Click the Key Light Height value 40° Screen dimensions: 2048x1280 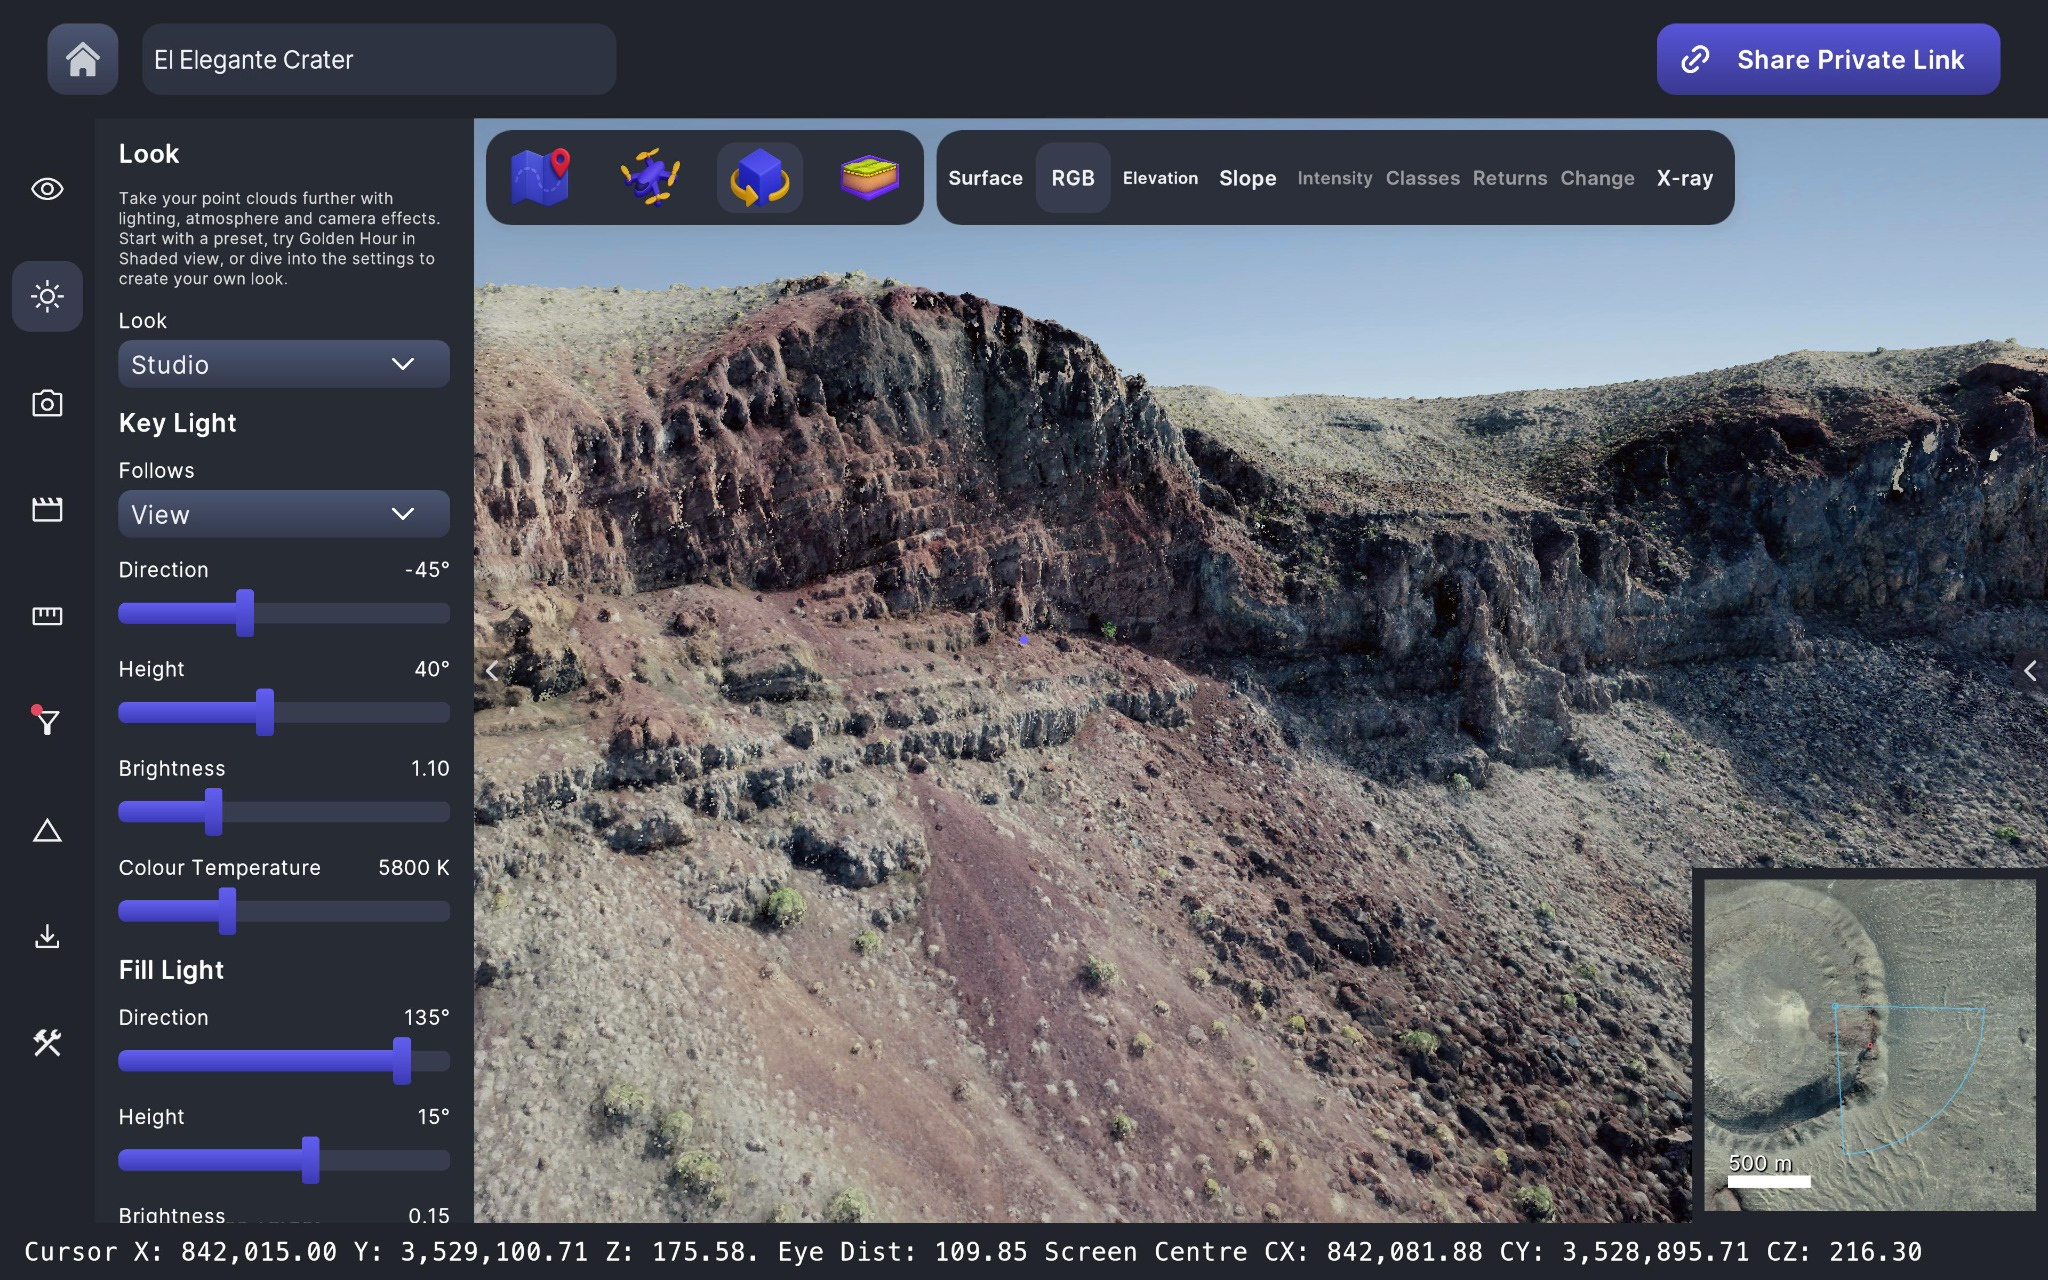tap(431, 669)
